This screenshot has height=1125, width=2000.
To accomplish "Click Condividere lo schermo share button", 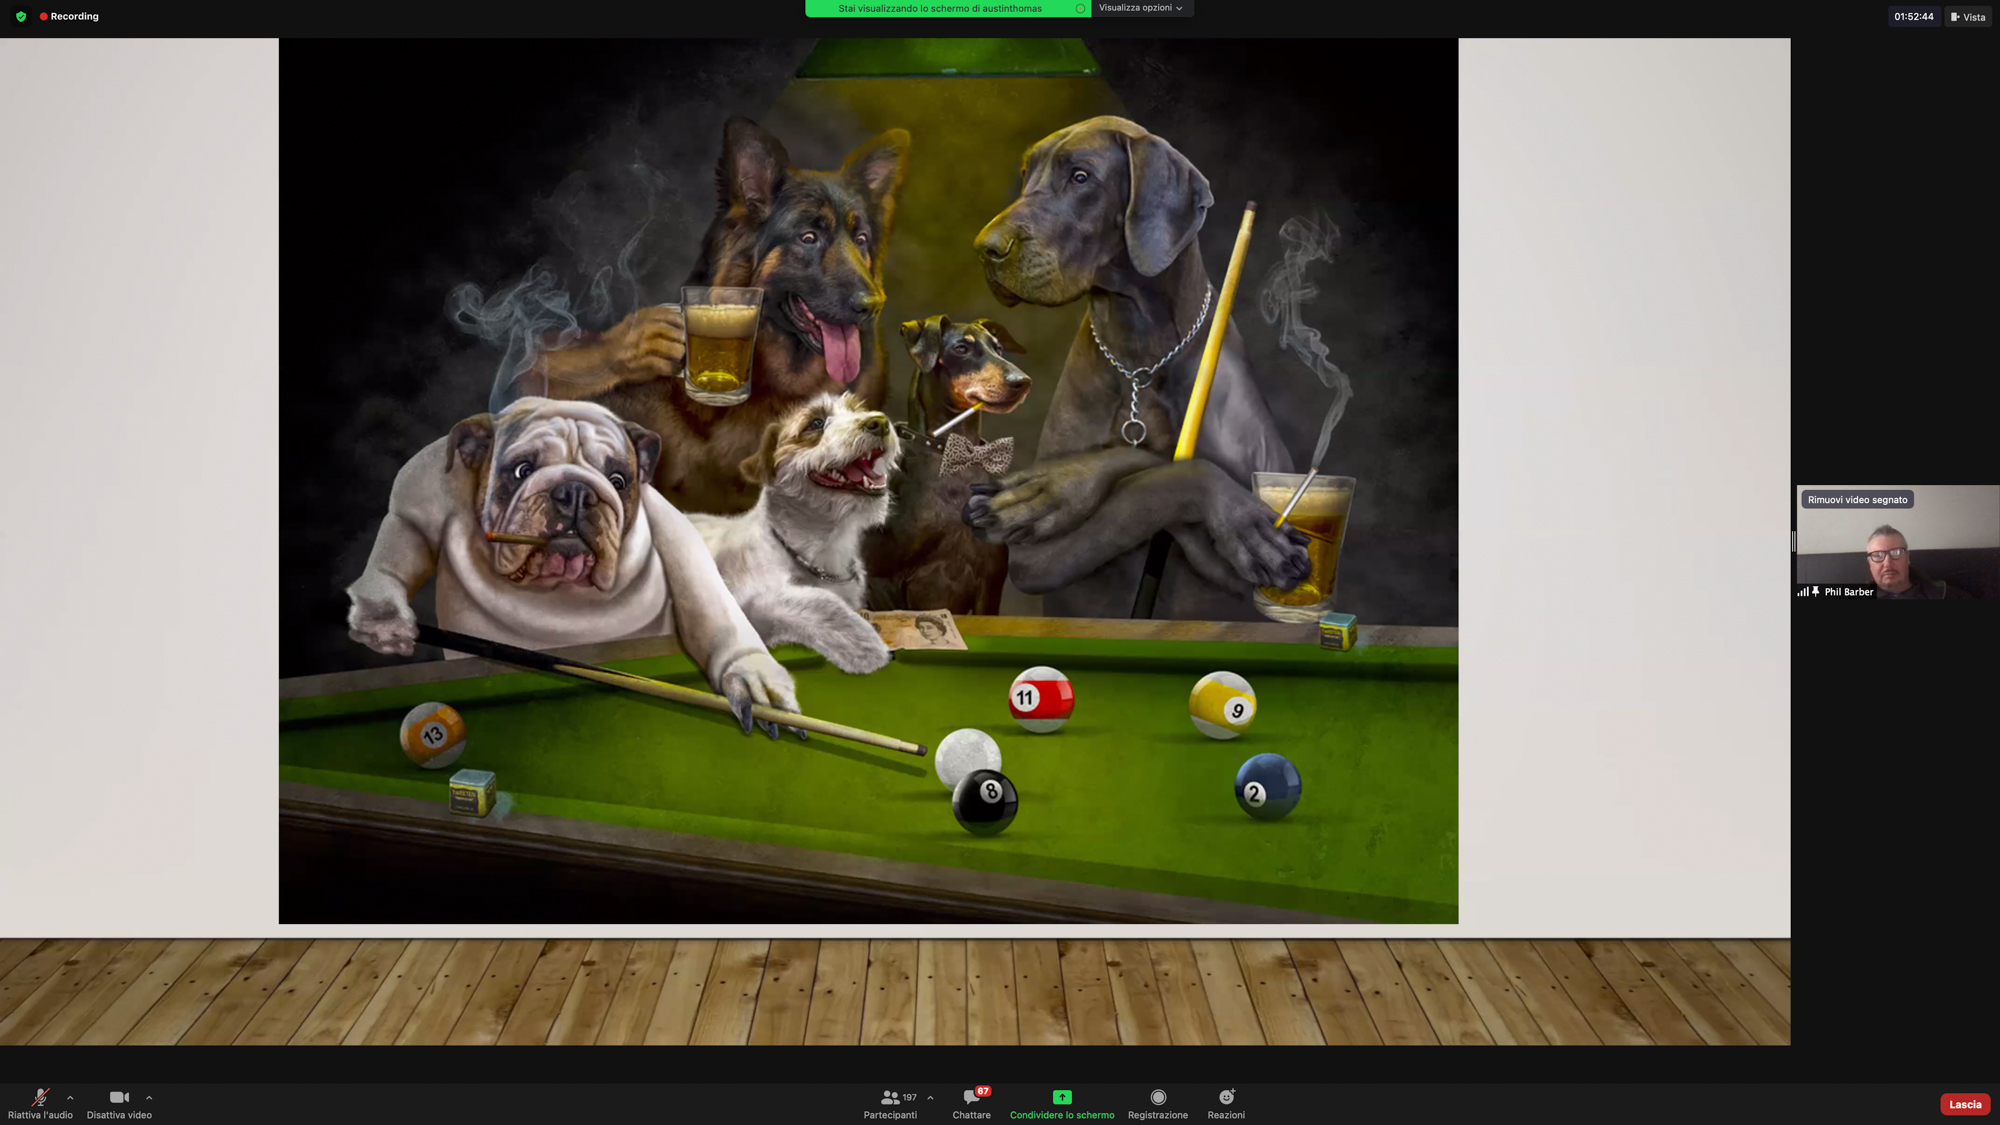I will click(x=1062, y=1103).
